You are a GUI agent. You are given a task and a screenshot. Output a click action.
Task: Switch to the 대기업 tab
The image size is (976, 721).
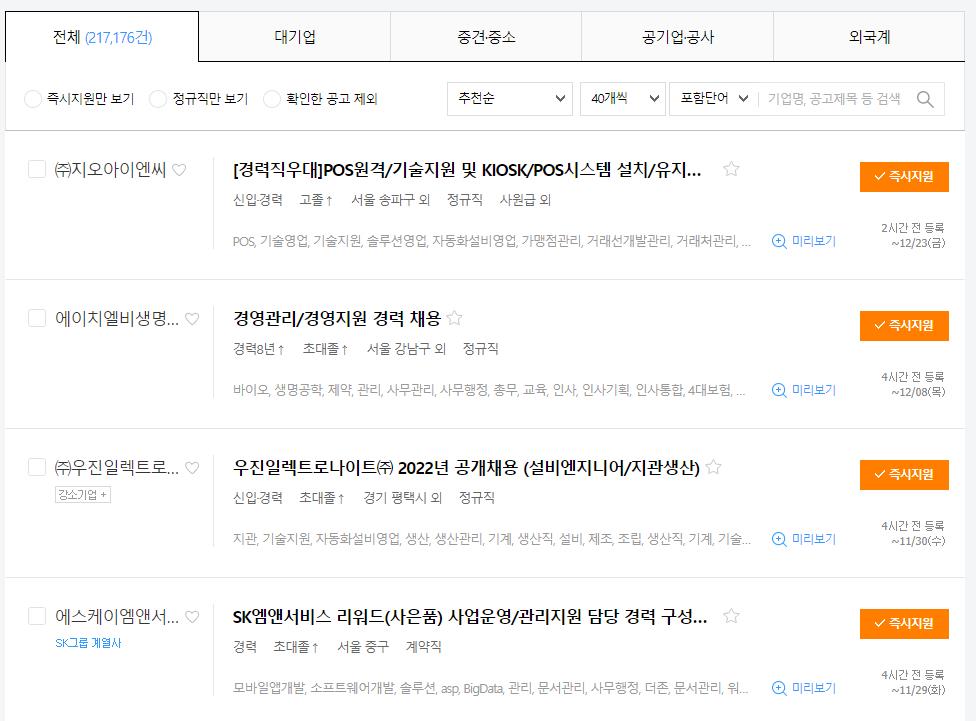point(295,34)
